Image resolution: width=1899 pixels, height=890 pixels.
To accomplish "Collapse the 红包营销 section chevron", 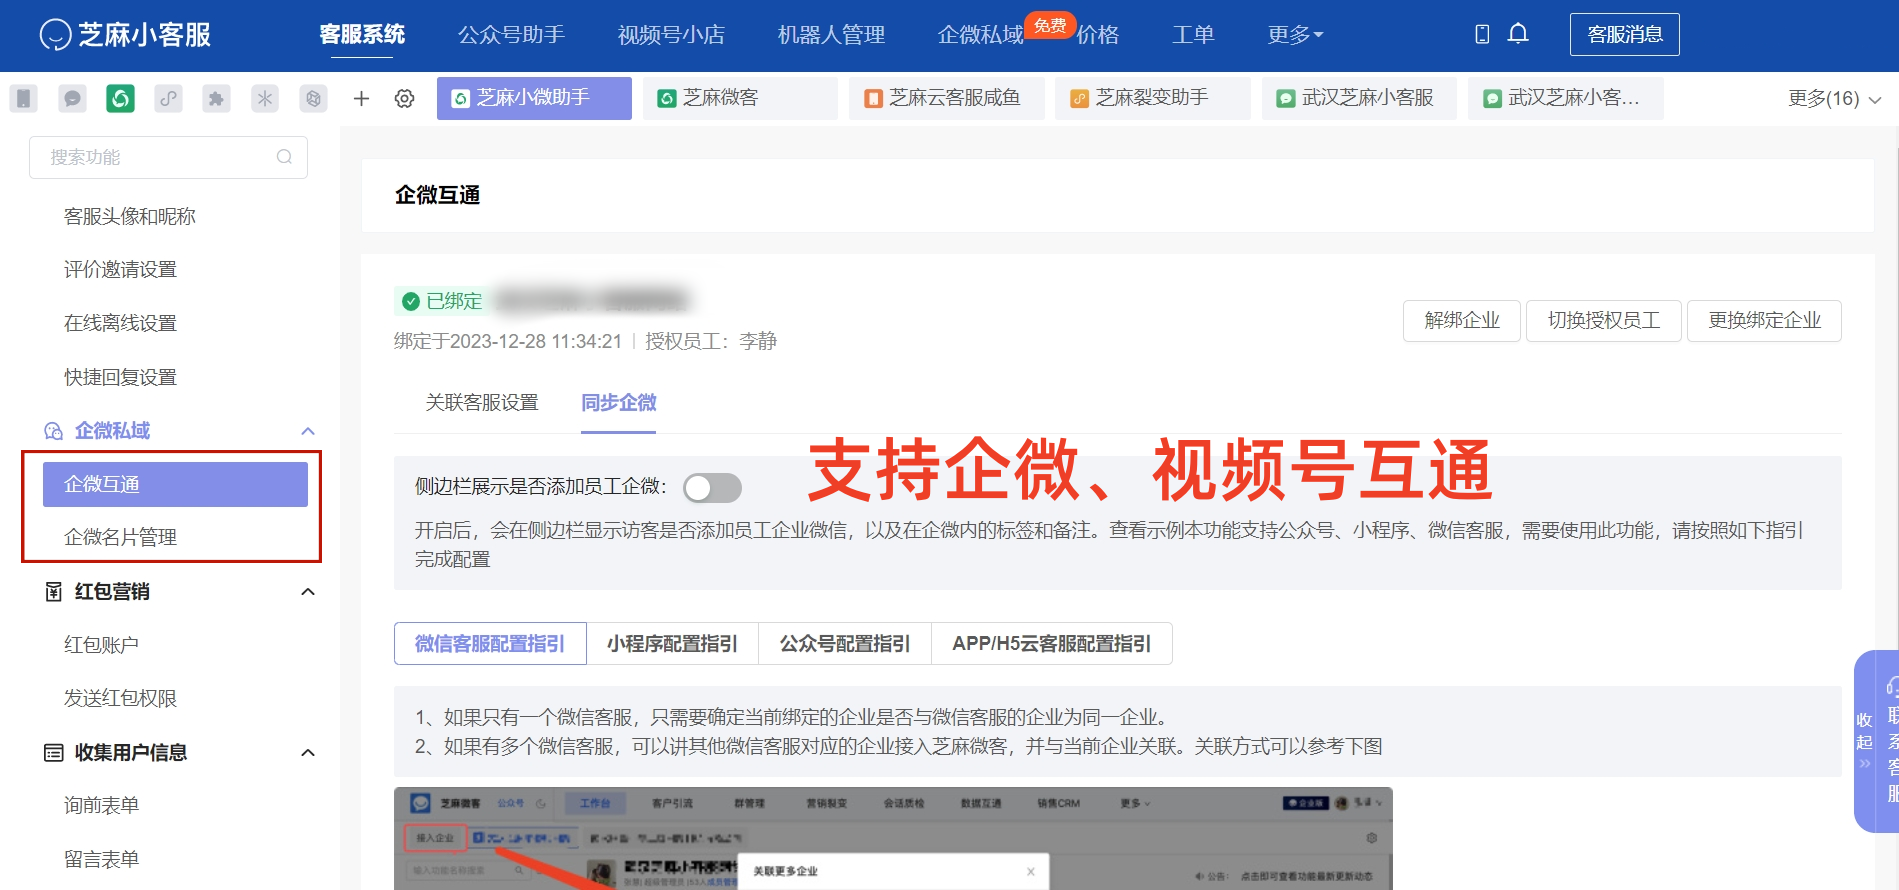I will [308, 592].
